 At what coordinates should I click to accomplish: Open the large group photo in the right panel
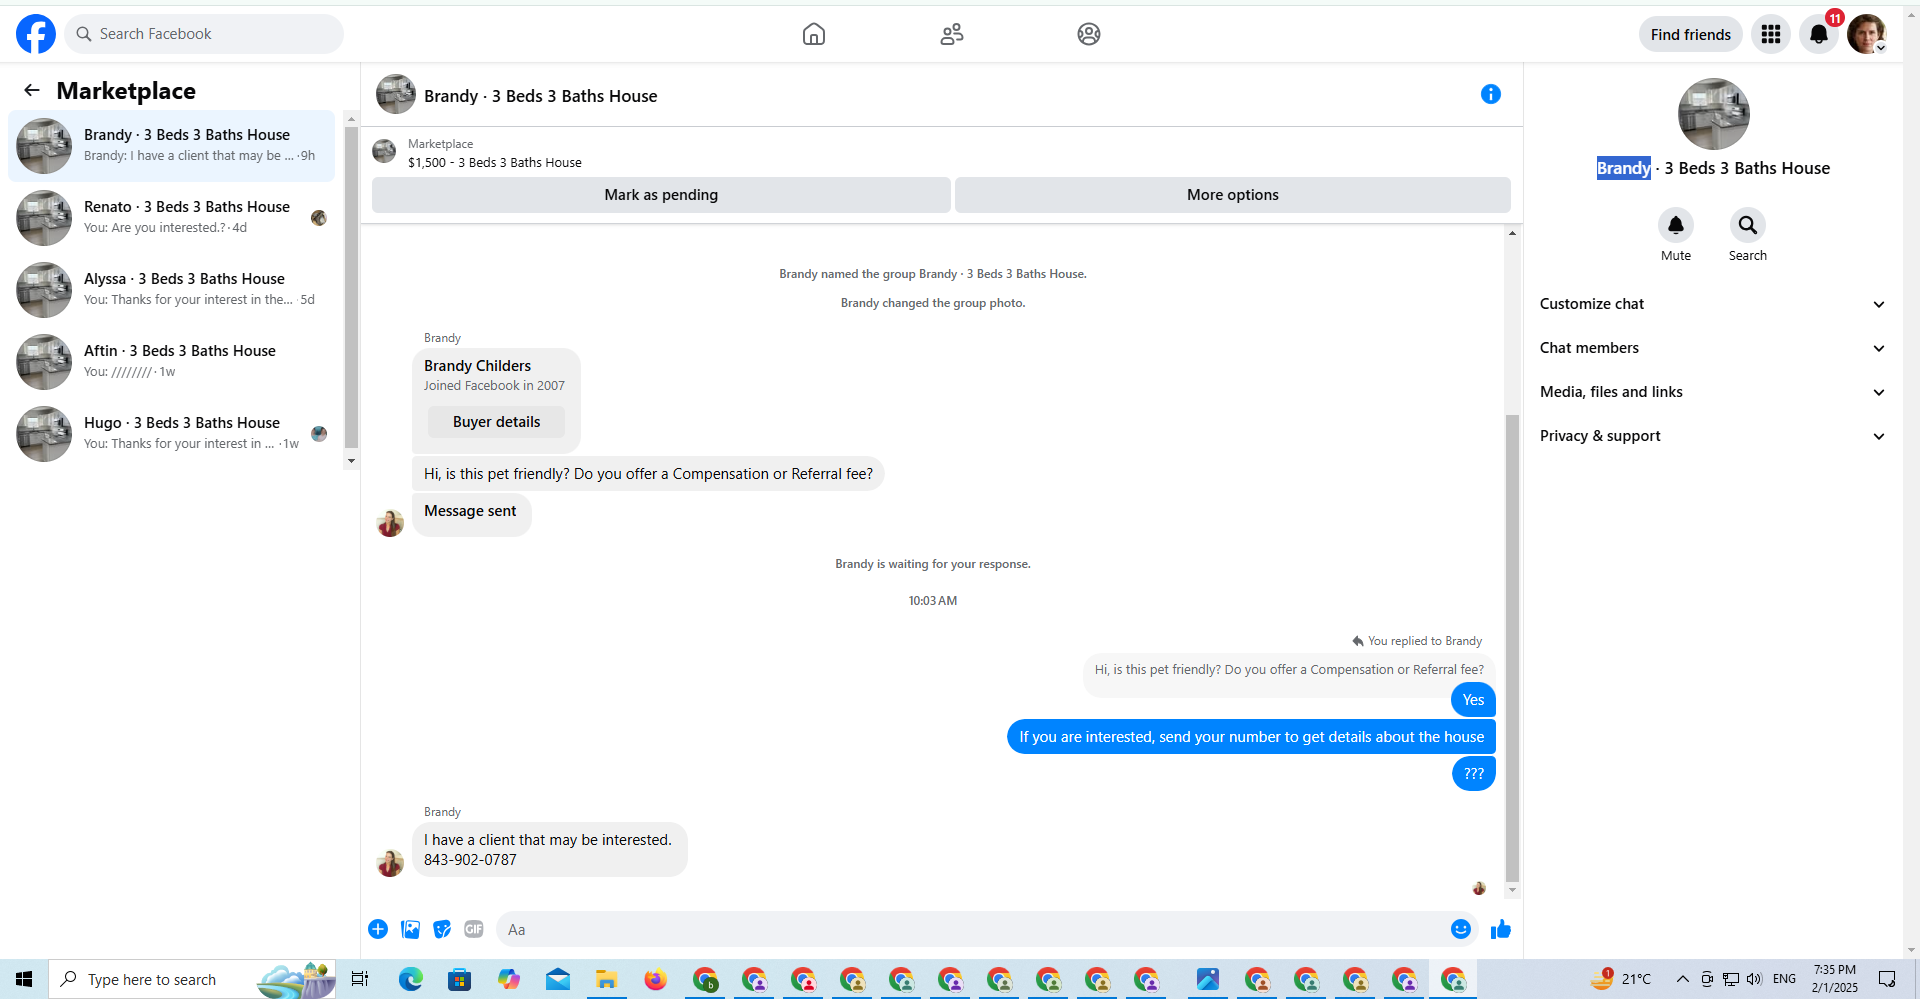click(x=1713, y=114)
